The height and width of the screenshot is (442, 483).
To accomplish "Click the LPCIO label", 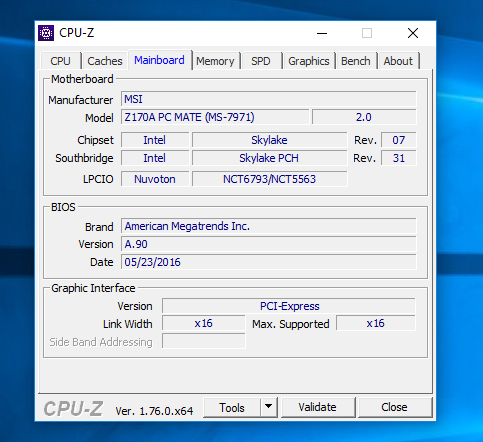I will pos(98,179).
